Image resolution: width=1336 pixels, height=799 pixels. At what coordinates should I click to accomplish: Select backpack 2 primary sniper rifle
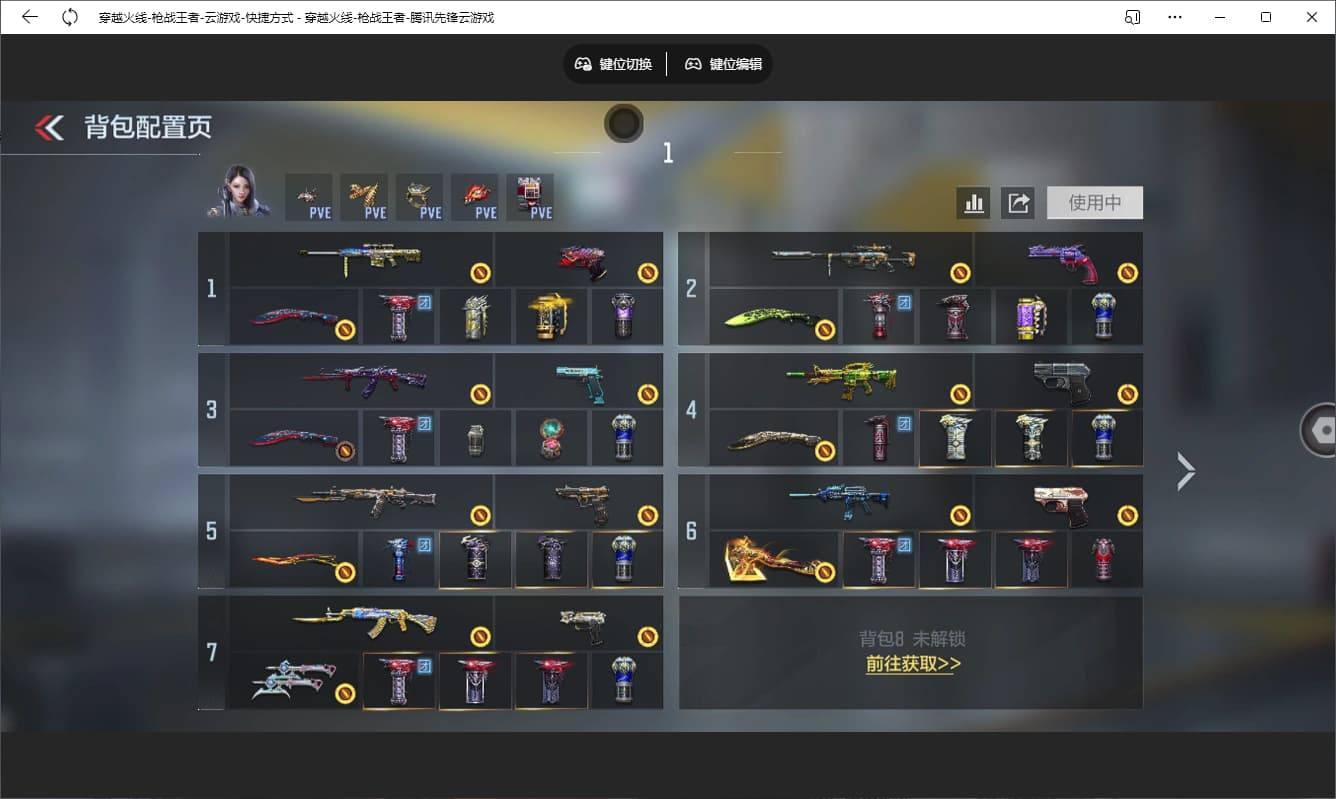pos(841,259)
